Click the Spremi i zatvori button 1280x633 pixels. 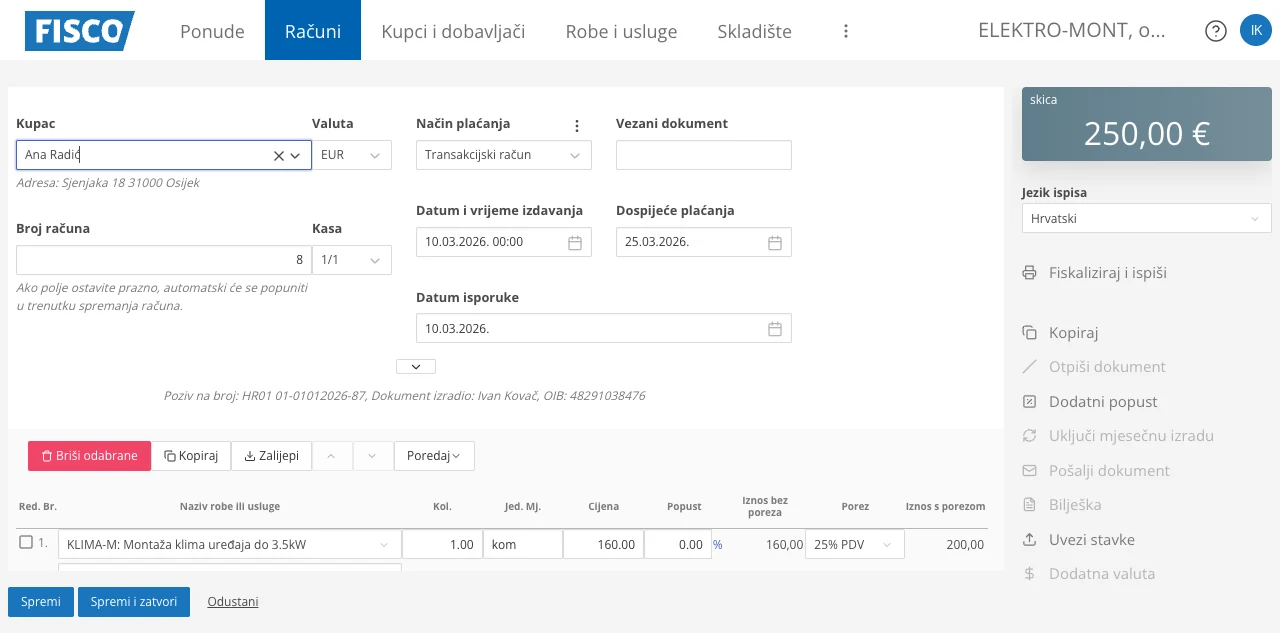pyautogui.click(x=134, y=602)
